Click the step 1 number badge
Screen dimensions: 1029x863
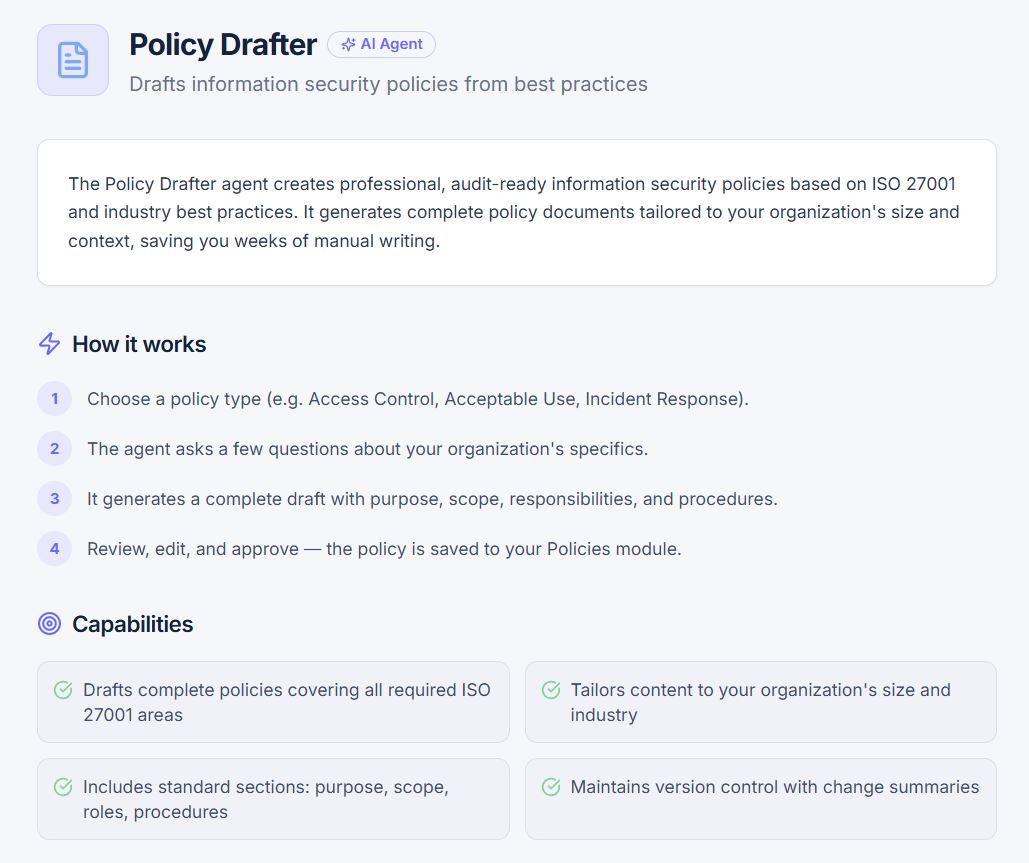pyautogui.click(x=54, y=399)
